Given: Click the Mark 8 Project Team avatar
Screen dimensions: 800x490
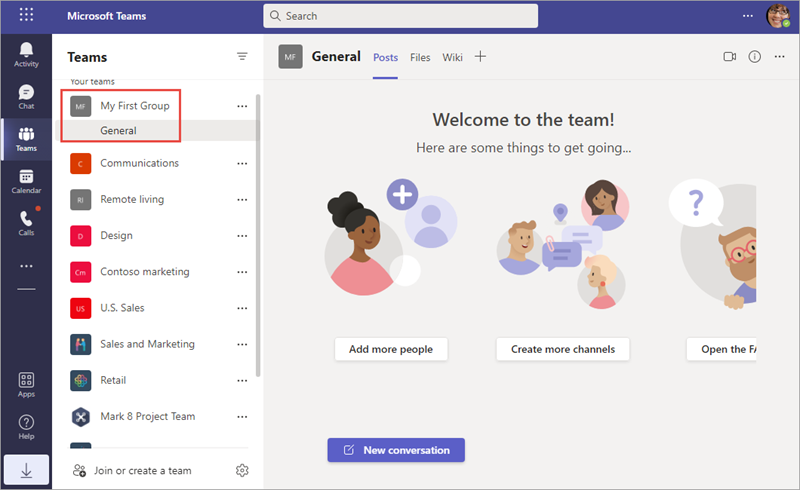Looking at the screenshot, I should [x=81, y=416].
